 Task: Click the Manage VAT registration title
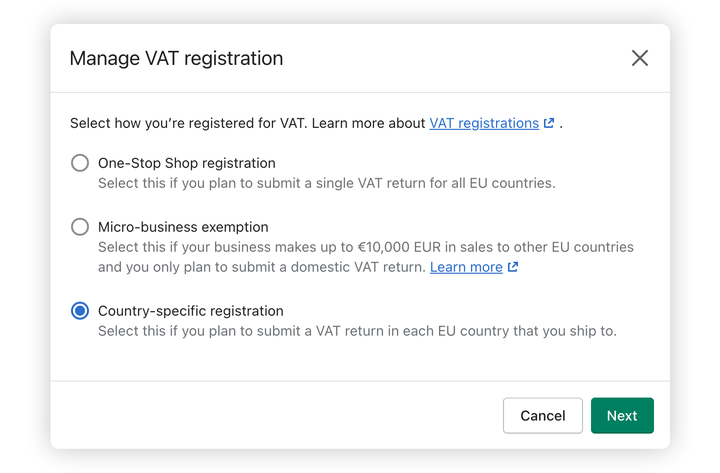point(176,58)
